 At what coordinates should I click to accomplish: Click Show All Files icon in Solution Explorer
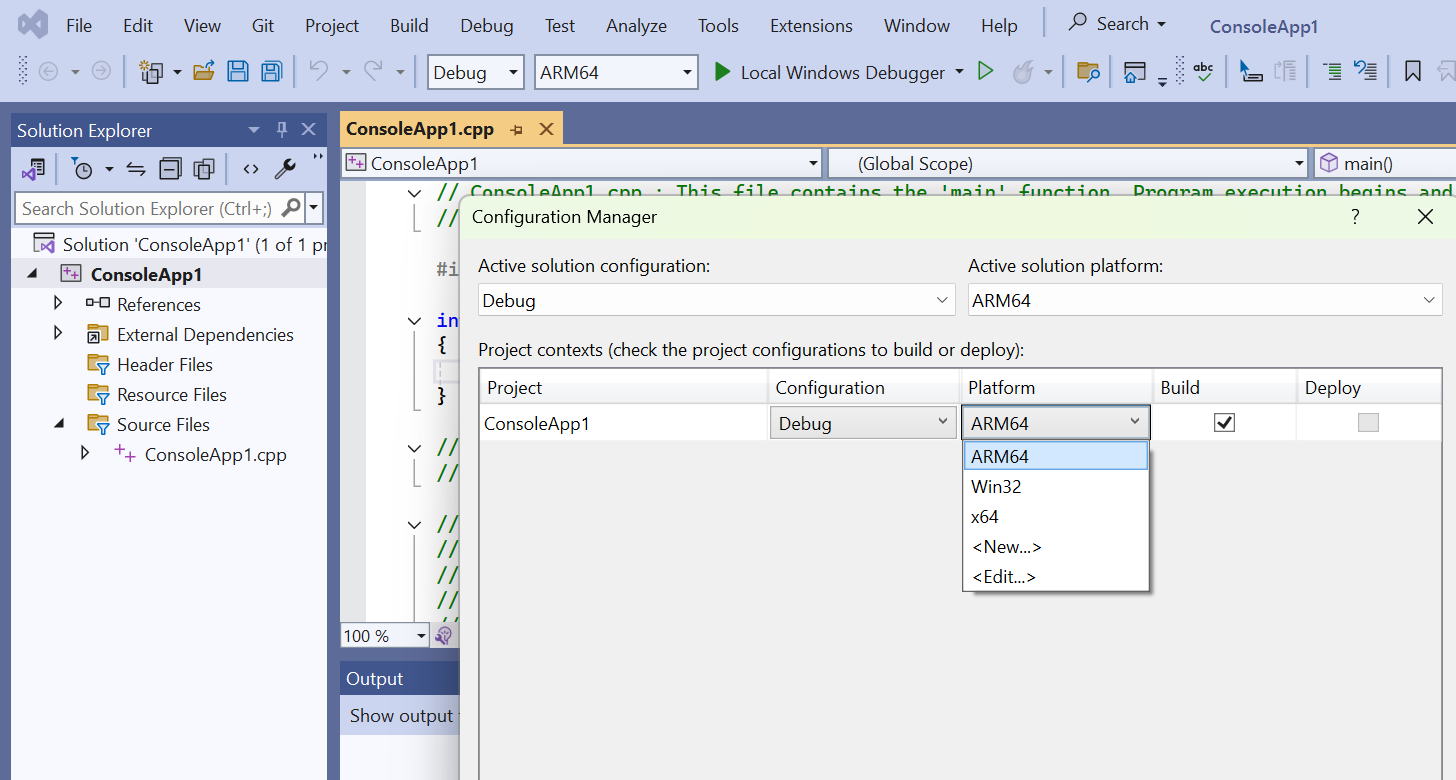coord(205,169)
